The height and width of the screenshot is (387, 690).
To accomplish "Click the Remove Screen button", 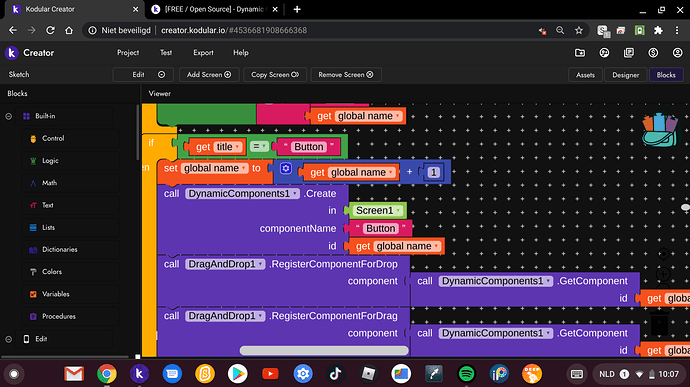I will [x=346, y=75].
